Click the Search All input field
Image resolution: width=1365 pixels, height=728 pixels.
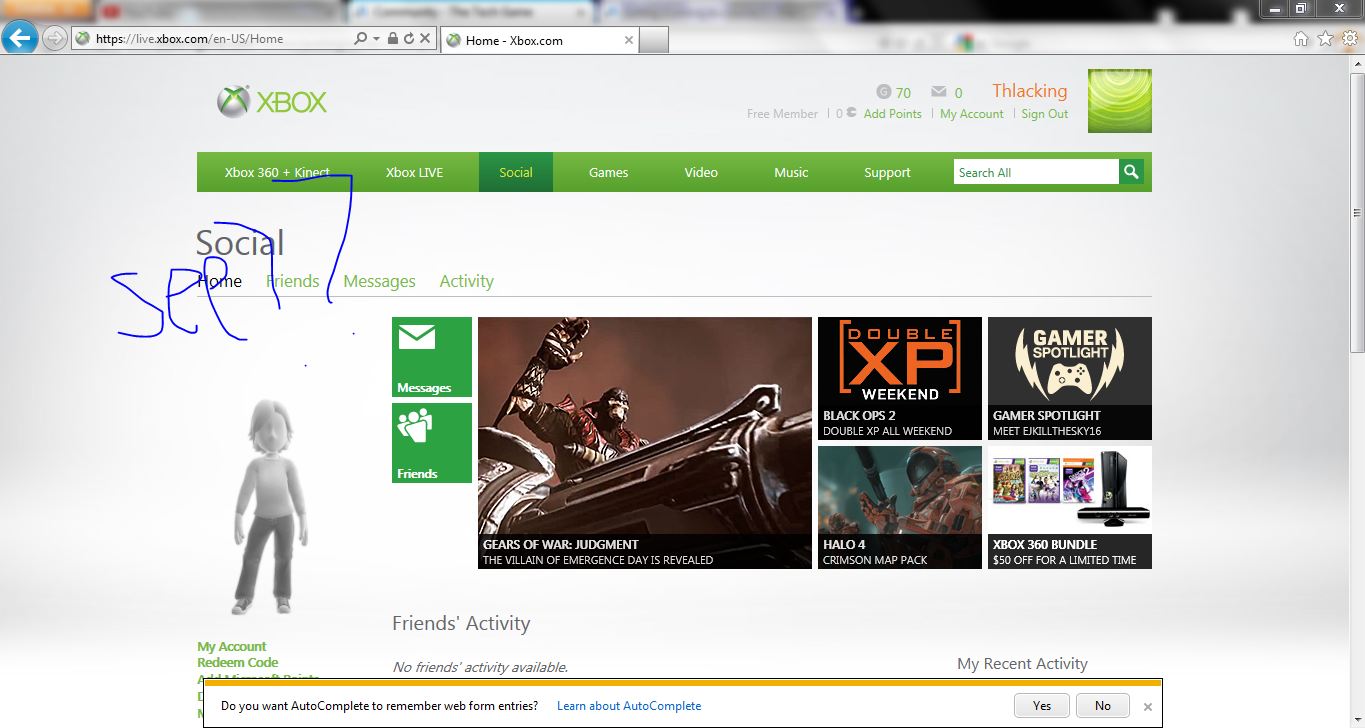[1036, 172]
